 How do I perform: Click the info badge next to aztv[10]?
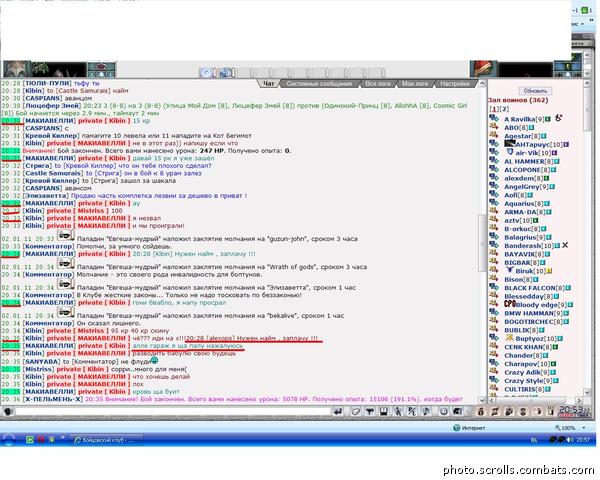[x=535, y=220]
